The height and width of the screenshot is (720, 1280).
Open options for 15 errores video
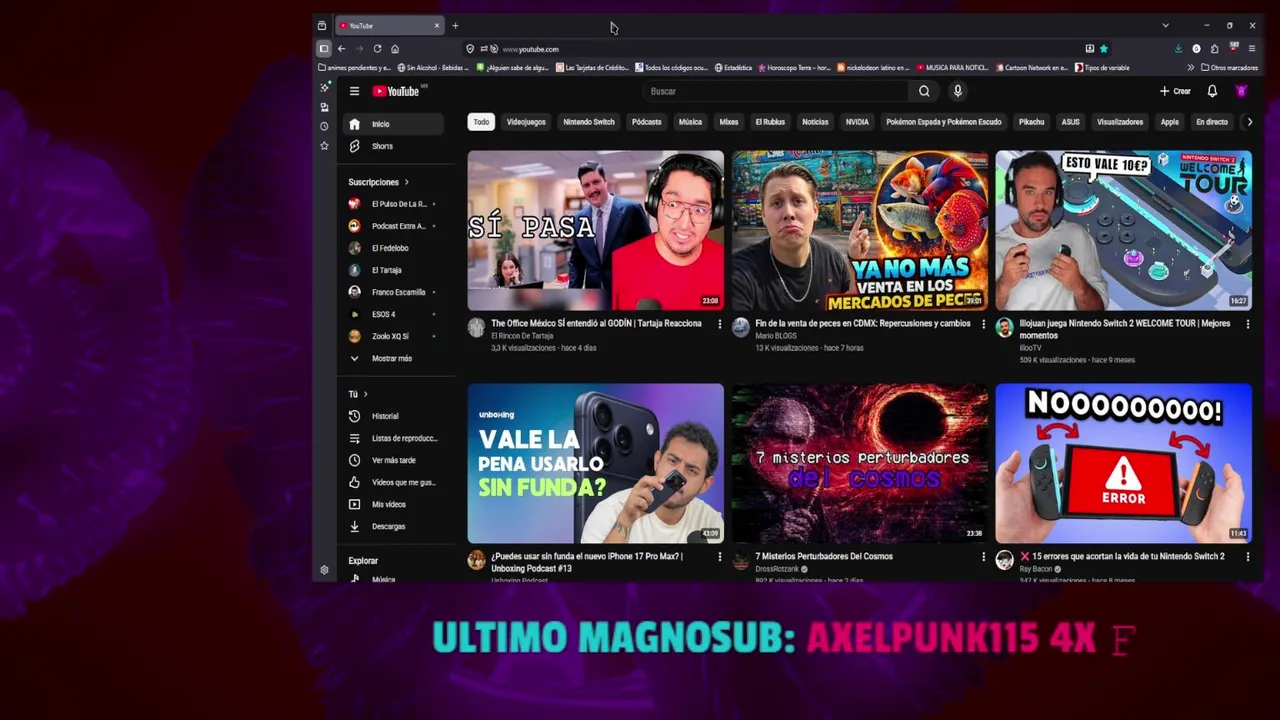click(1247, 557)
